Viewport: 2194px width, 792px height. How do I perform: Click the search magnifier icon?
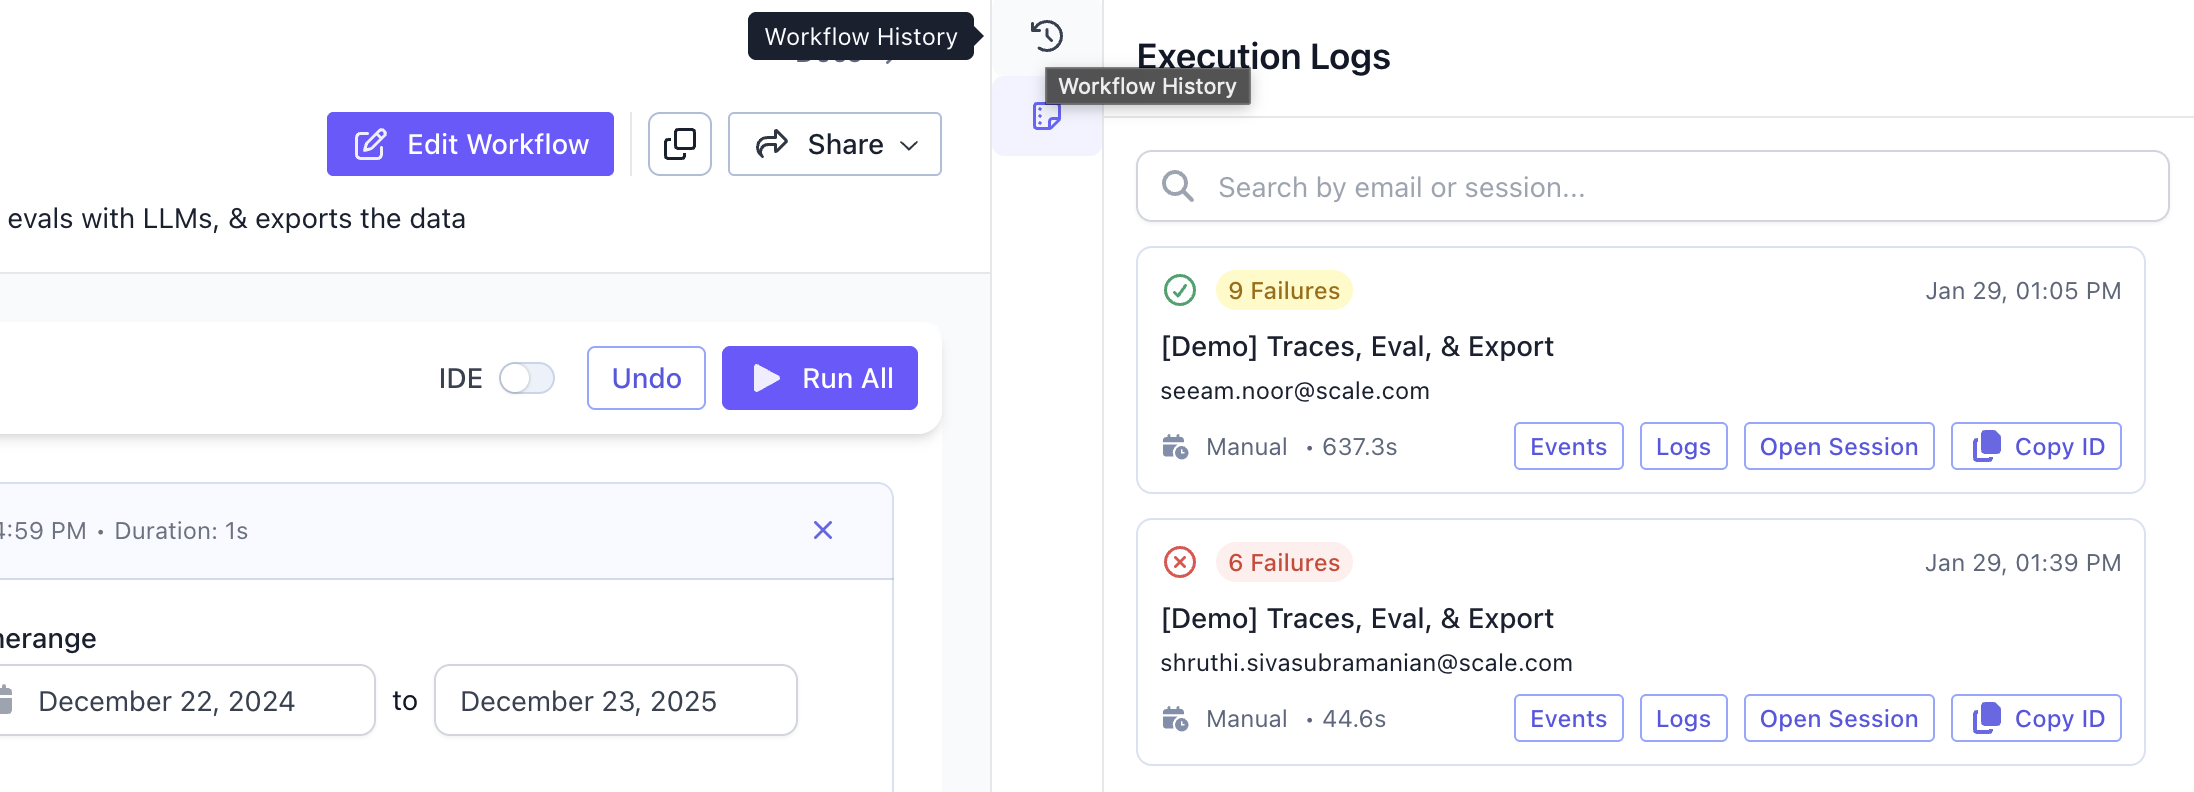coord(1178,186)
